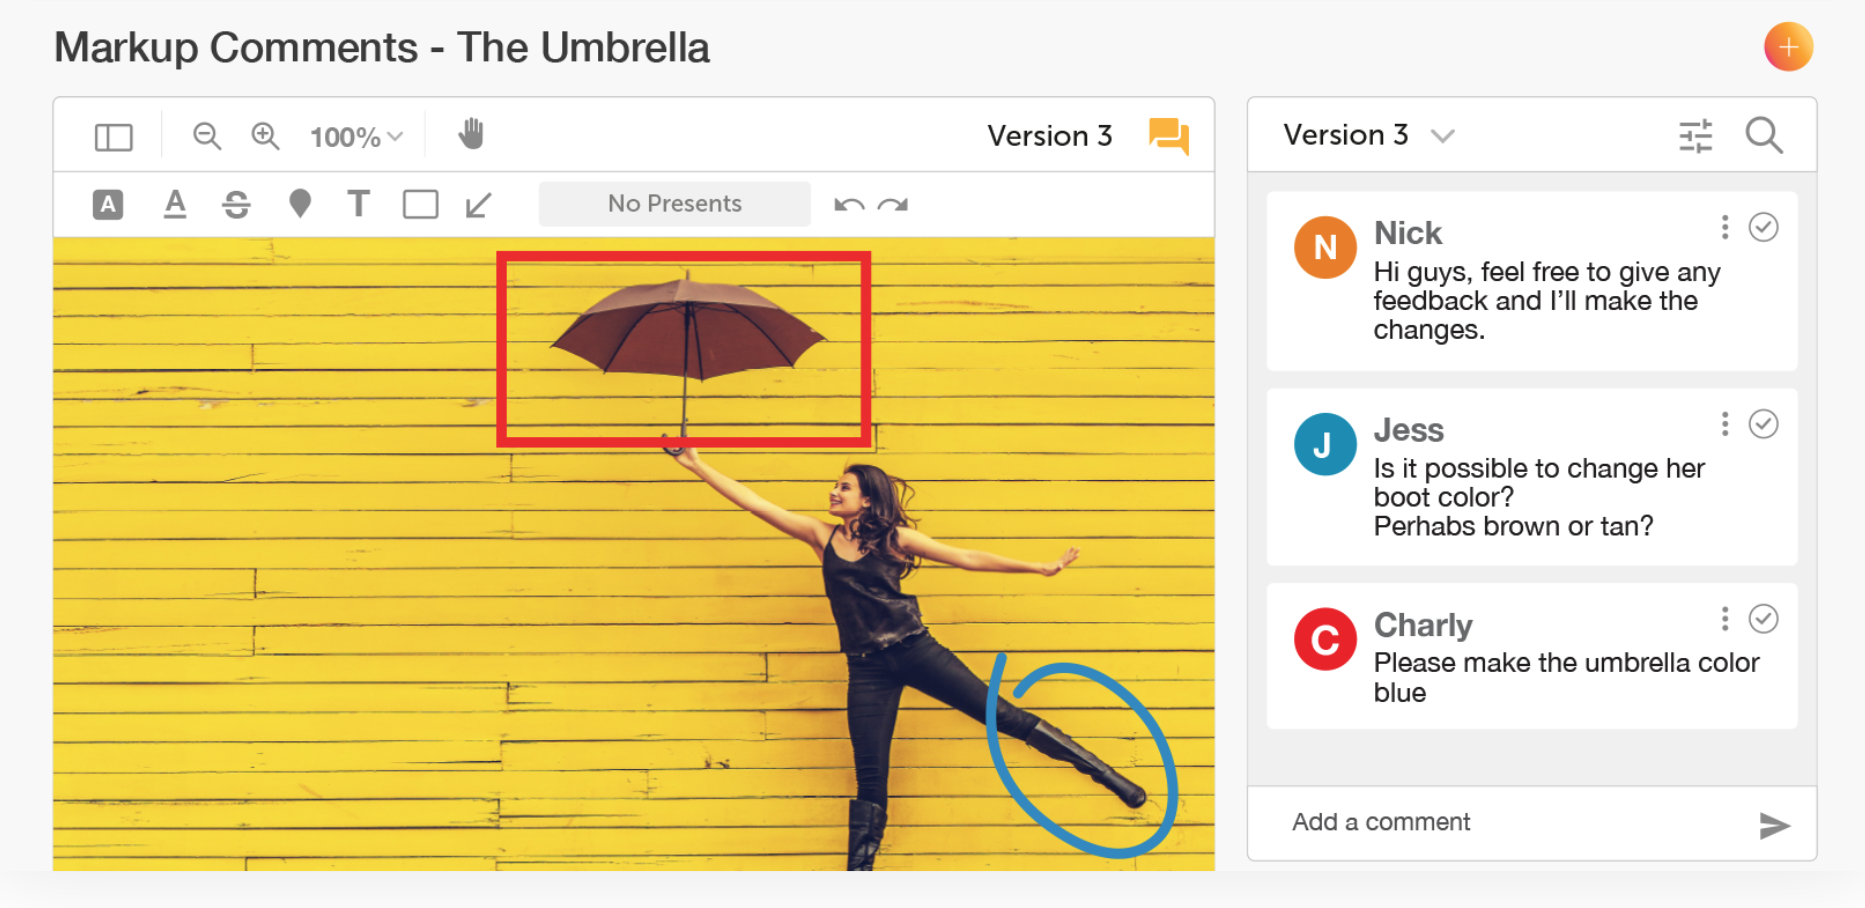Mark Jess's comment as resolved
The image size is (1865, 908).
[x=1763, y=424]
